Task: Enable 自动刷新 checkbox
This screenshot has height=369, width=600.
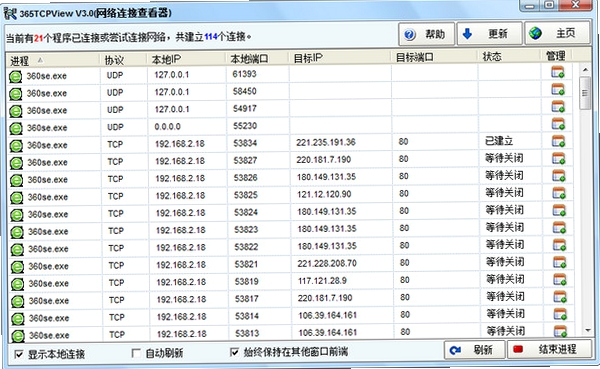Action: [136, 353]
